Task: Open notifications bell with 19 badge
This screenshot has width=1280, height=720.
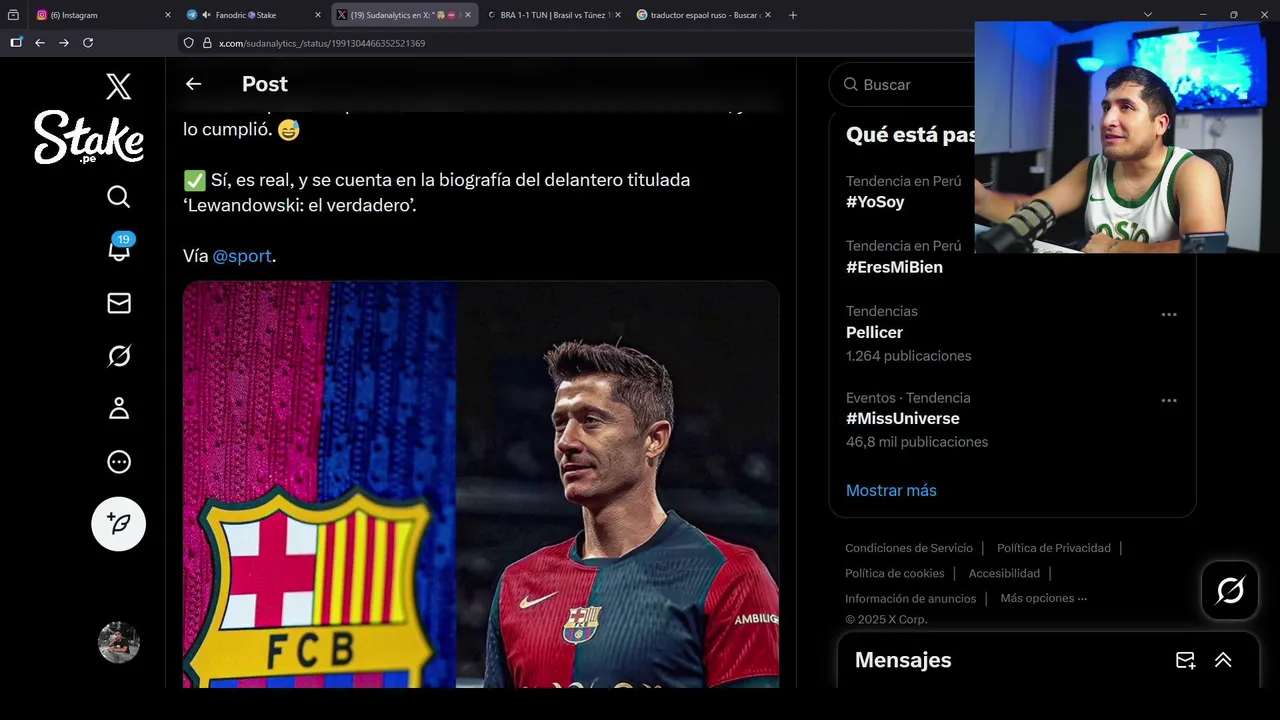Action: click(x=119, y=248)
